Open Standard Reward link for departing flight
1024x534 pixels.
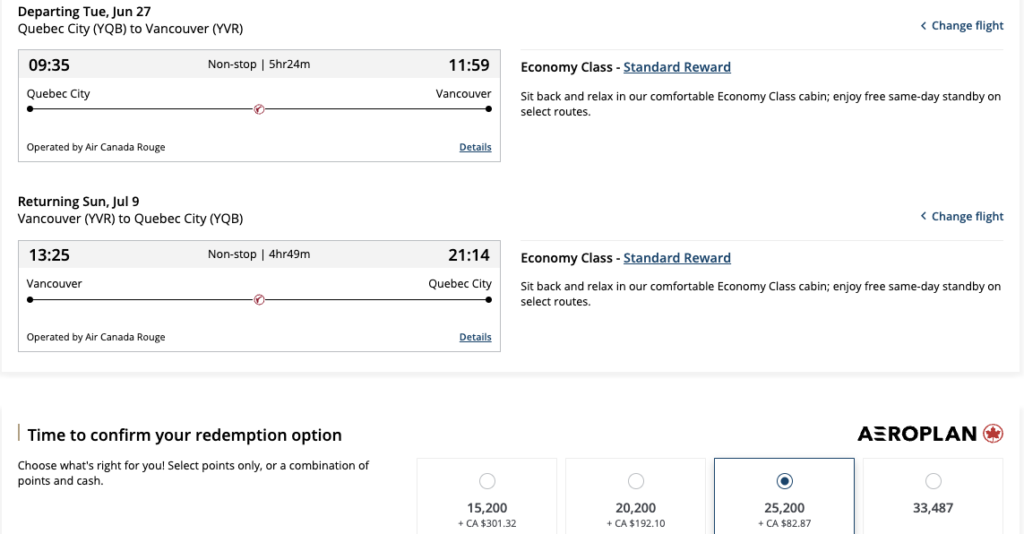[677, 67]
